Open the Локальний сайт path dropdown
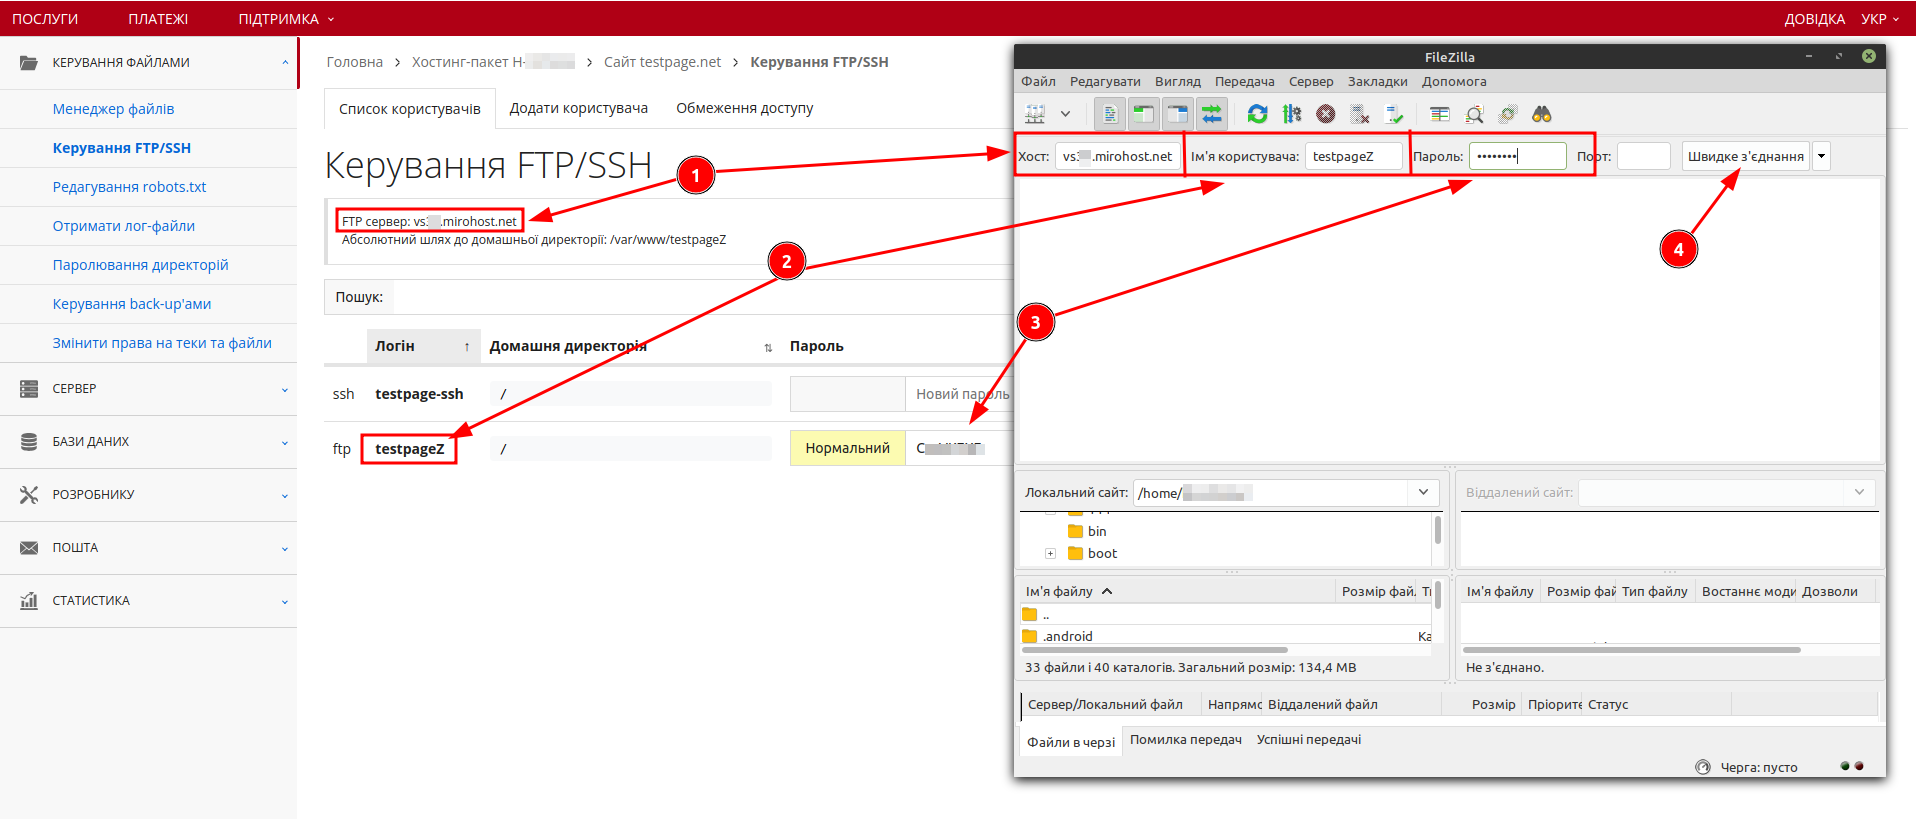This screenshot has width=1916, height=819. (x=1423, y=492)
